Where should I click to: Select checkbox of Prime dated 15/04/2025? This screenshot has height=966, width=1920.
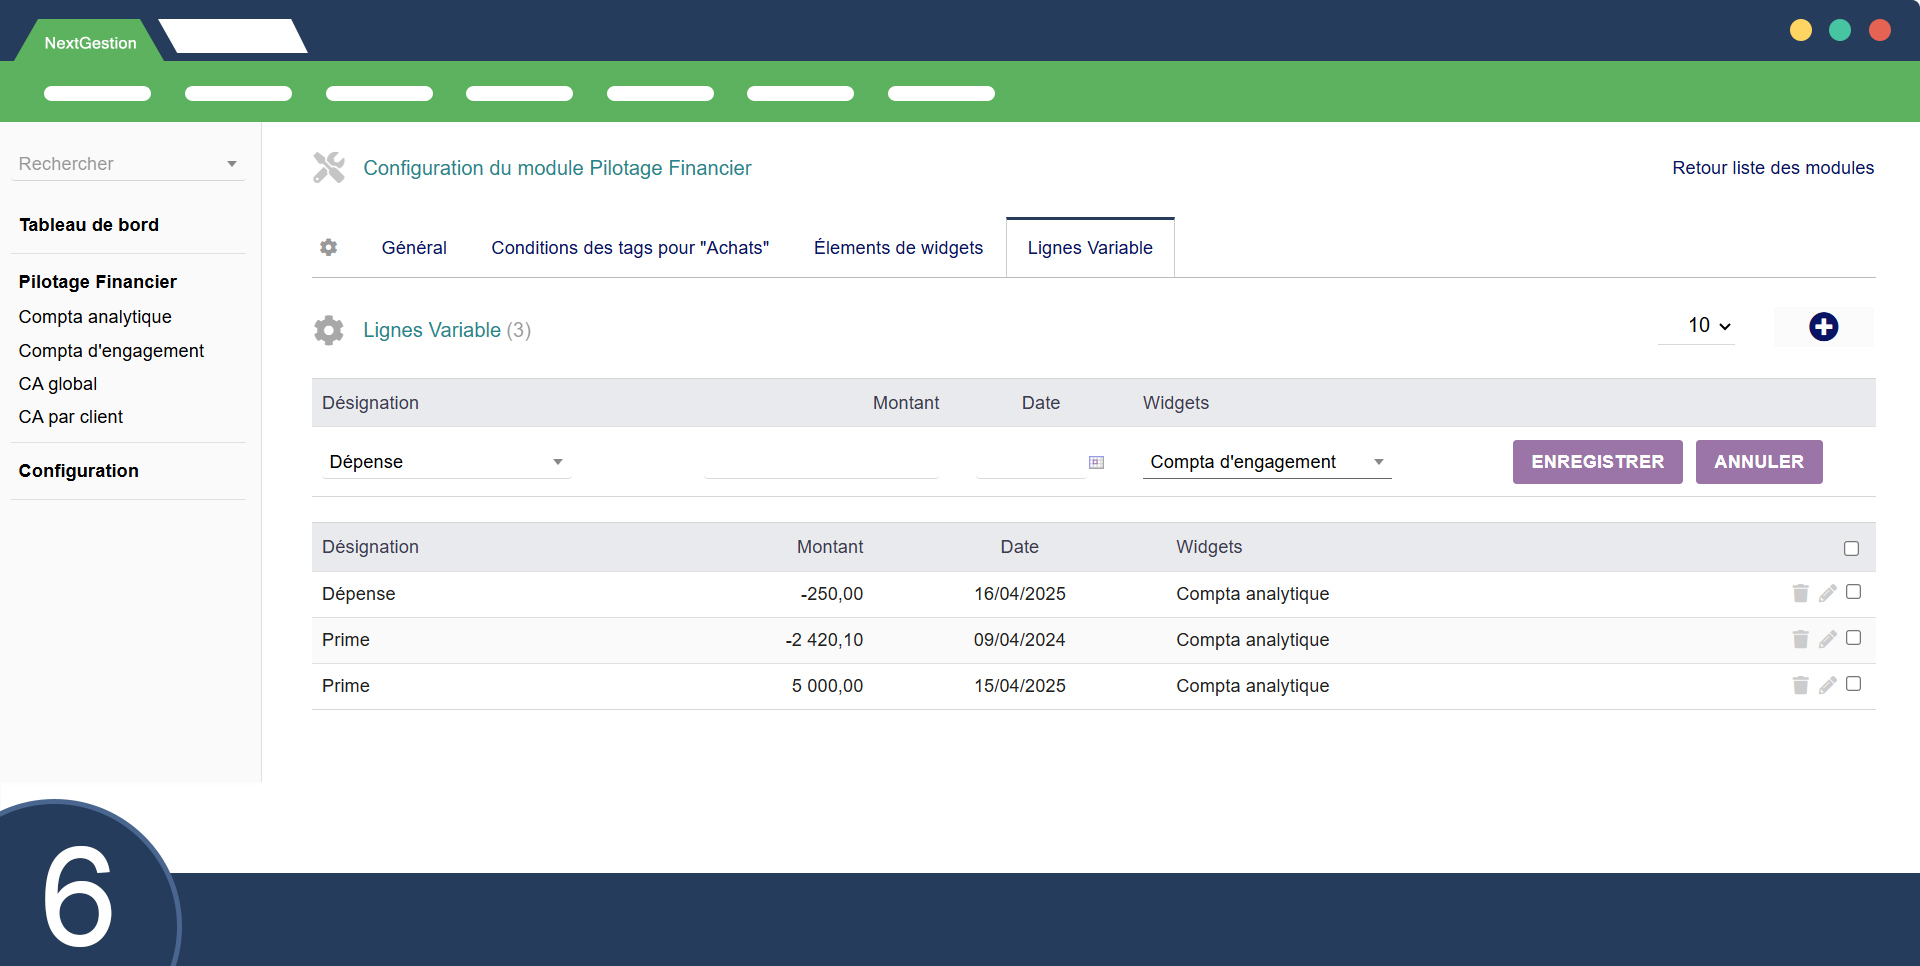pos(1853,684)
